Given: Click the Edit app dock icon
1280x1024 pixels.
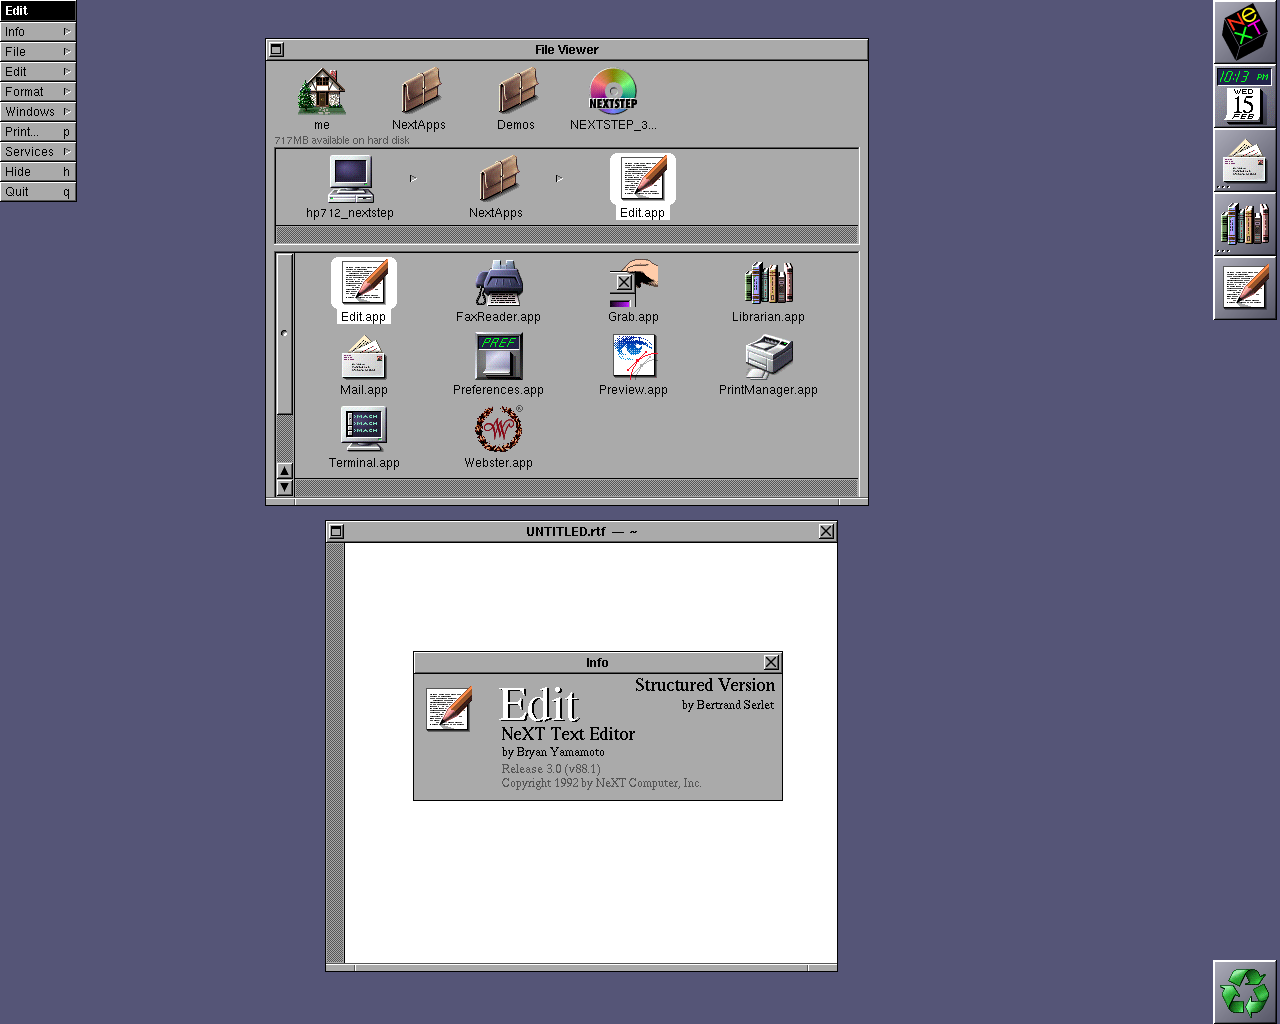Looking at the screenshot, I should [1245, 288].
